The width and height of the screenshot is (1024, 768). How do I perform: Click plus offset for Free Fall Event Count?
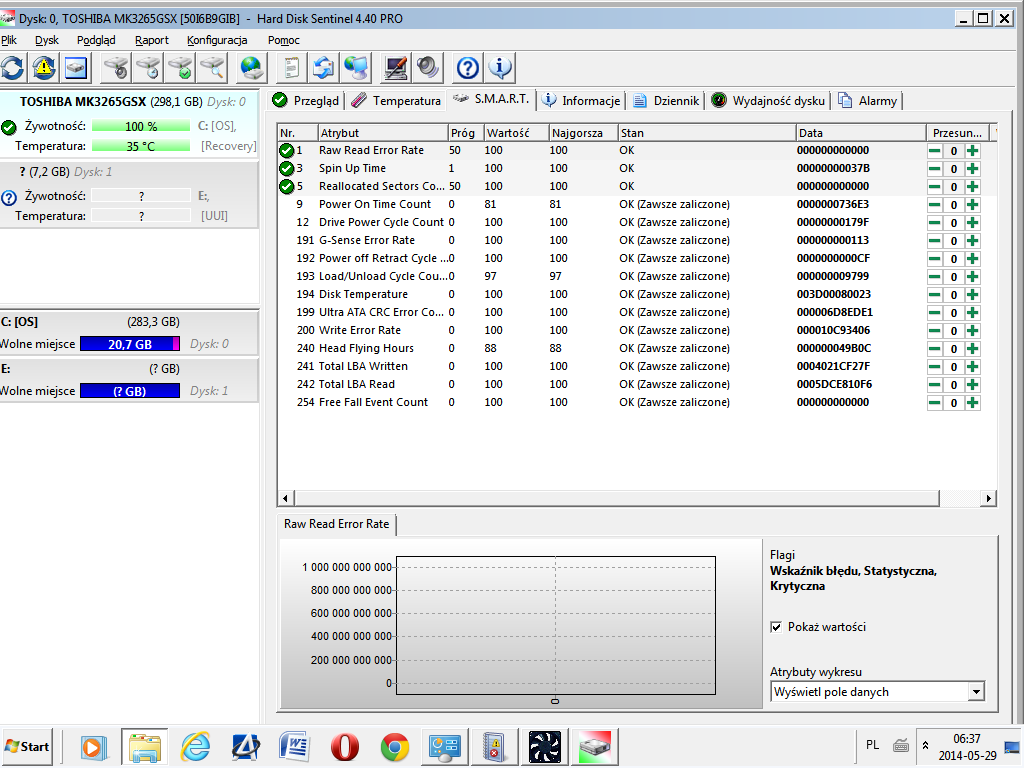click(x=972, y=403)
